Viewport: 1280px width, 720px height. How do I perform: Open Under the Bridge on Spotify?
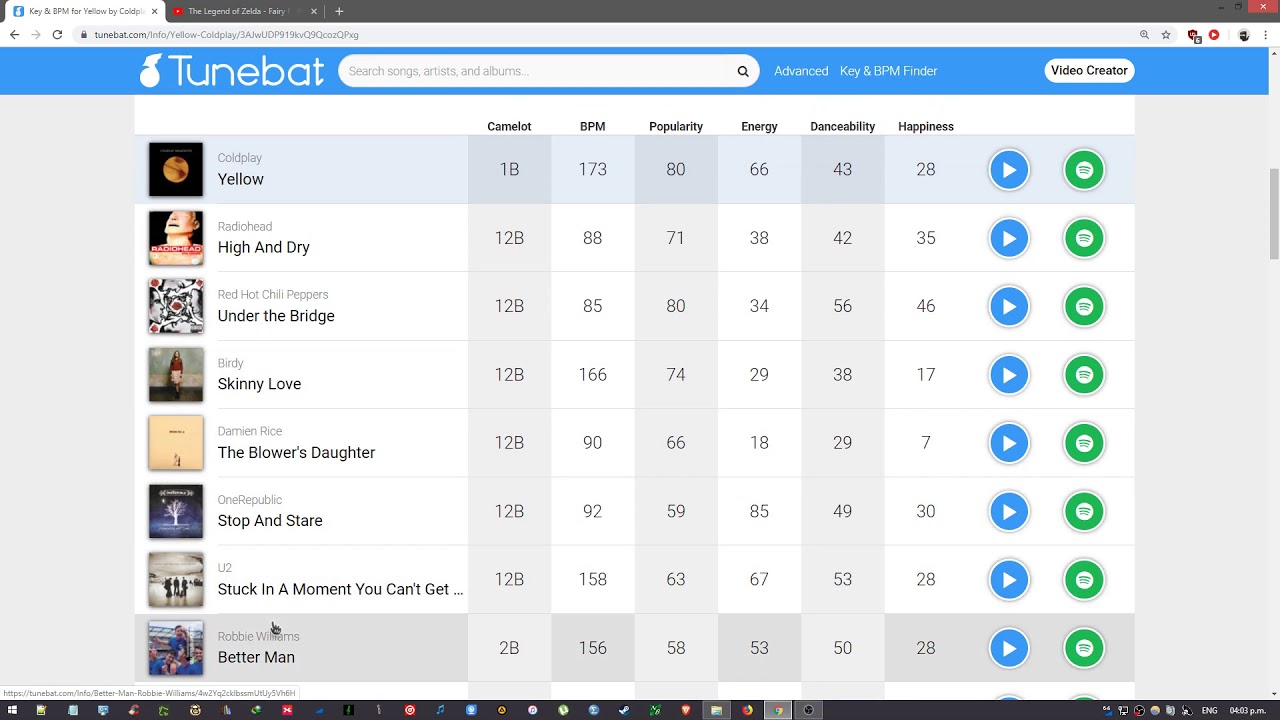pyautogui.click(x=1084, y=306)
